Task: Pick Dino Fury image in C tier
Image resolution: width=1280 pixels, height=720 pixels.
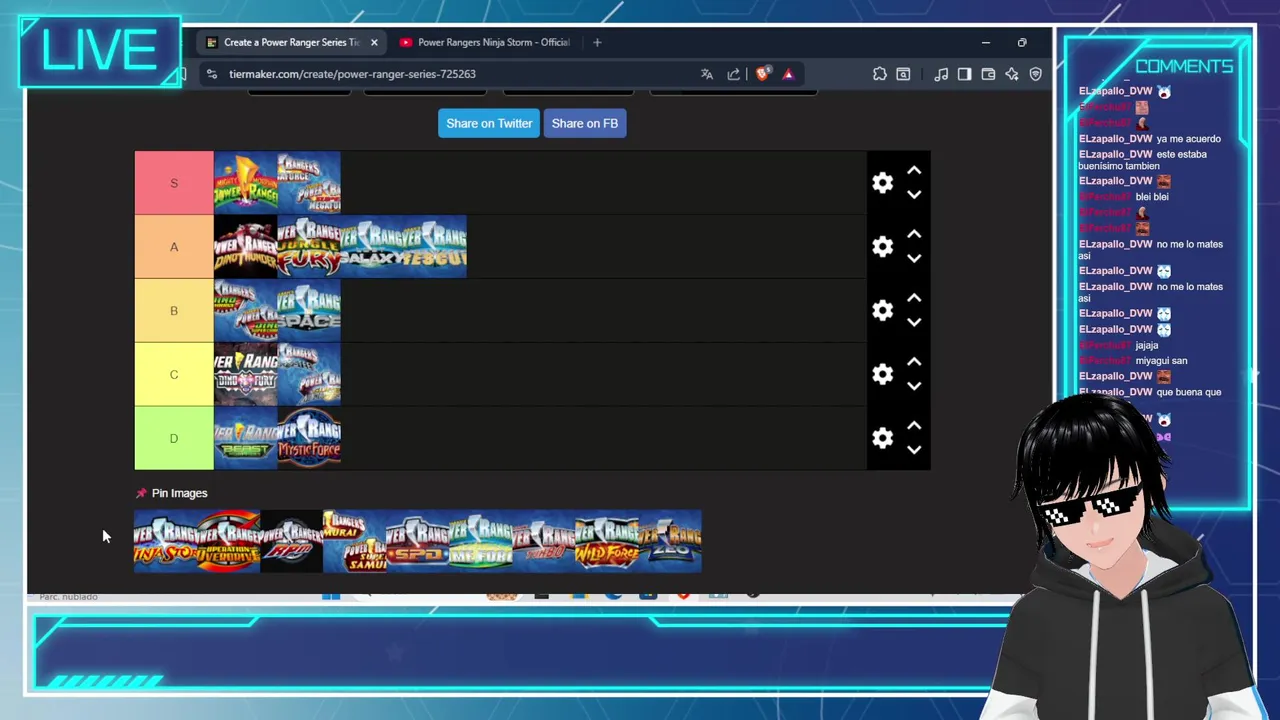Action: click(246, 375)
